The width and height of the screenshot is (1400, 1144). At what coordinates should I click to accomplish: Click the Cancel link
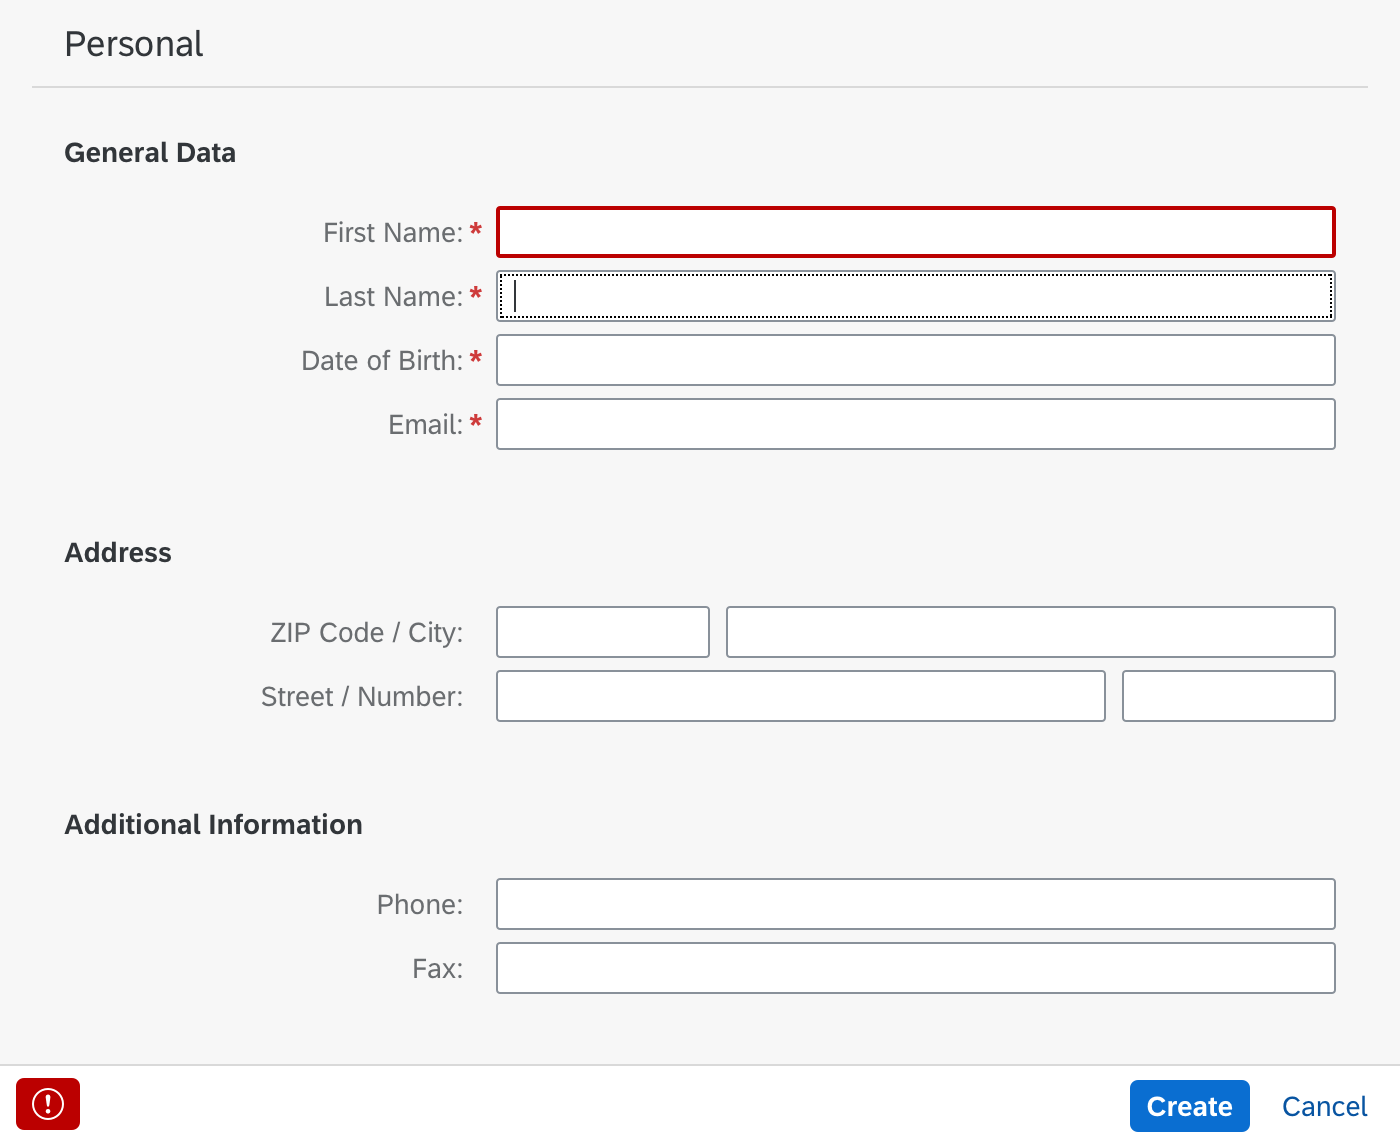(x=1325, y=1106)
